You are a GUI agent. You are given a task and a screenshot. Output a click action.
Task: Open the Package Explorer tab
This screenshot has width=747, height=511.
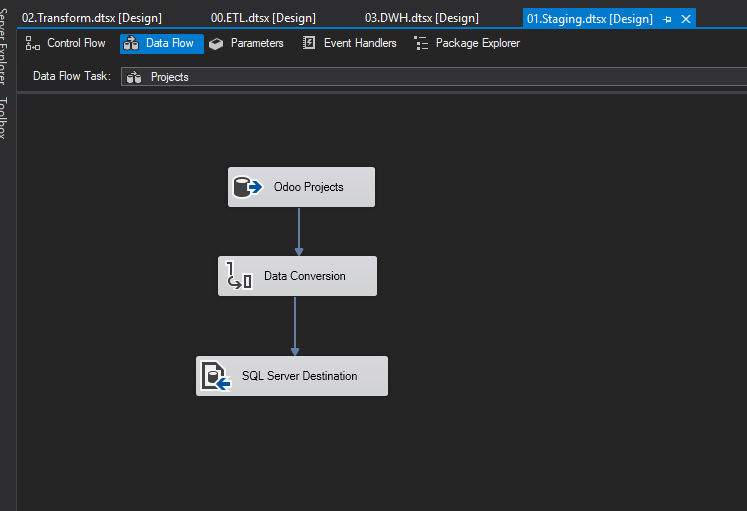(466, 43)
